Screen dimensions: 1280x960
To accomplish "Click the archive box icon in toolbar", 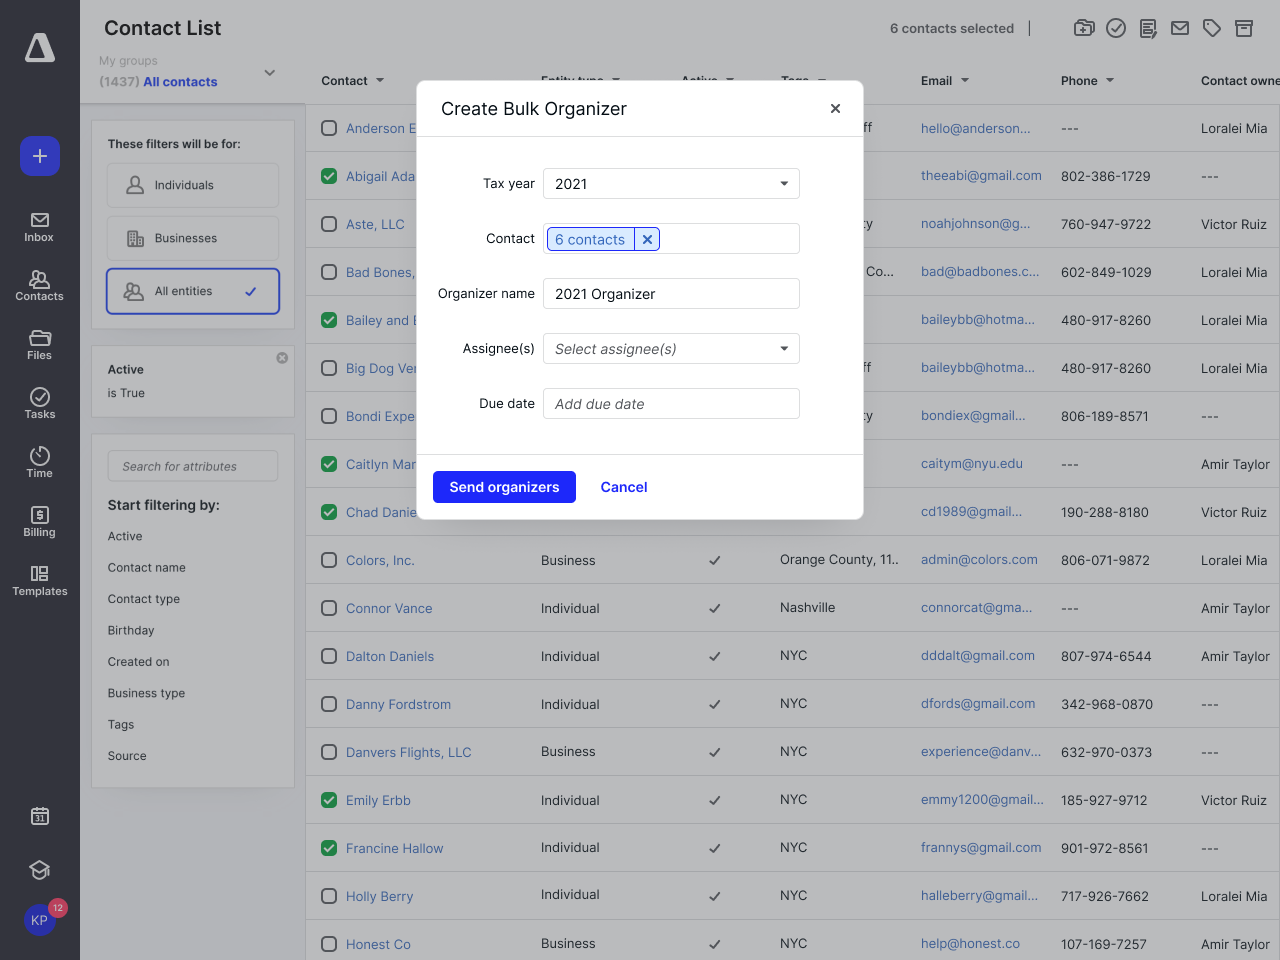I will tap(1244, 28).
